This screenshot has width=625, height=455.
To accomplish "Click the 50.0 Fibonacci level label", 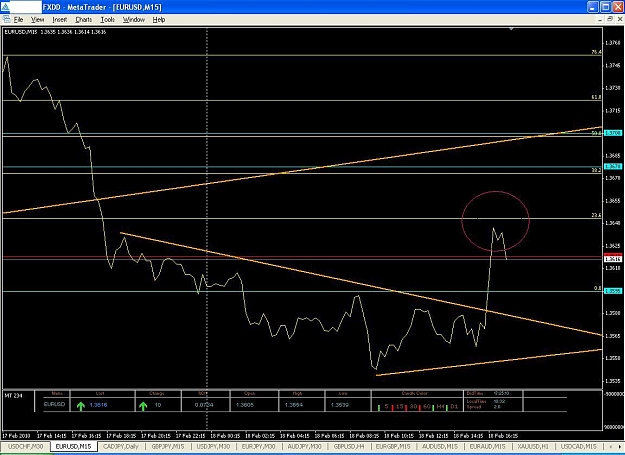I will tap(596, 133).
